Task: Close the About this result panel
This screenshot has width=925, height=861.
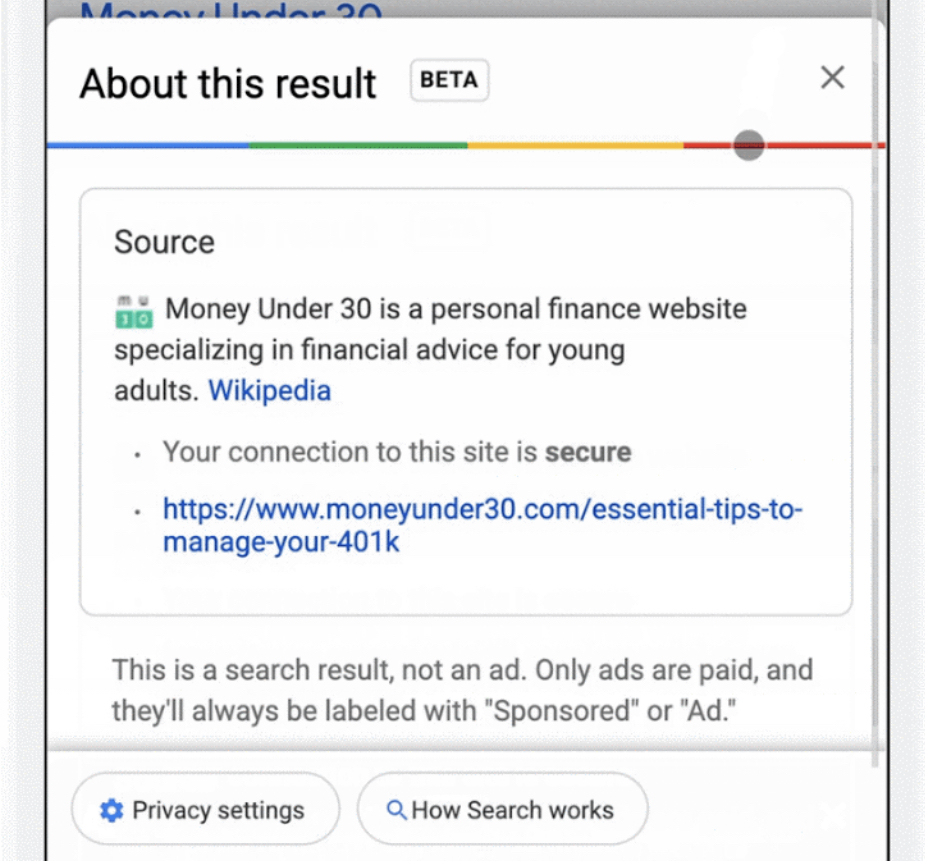Action: (x=832, y=78)
